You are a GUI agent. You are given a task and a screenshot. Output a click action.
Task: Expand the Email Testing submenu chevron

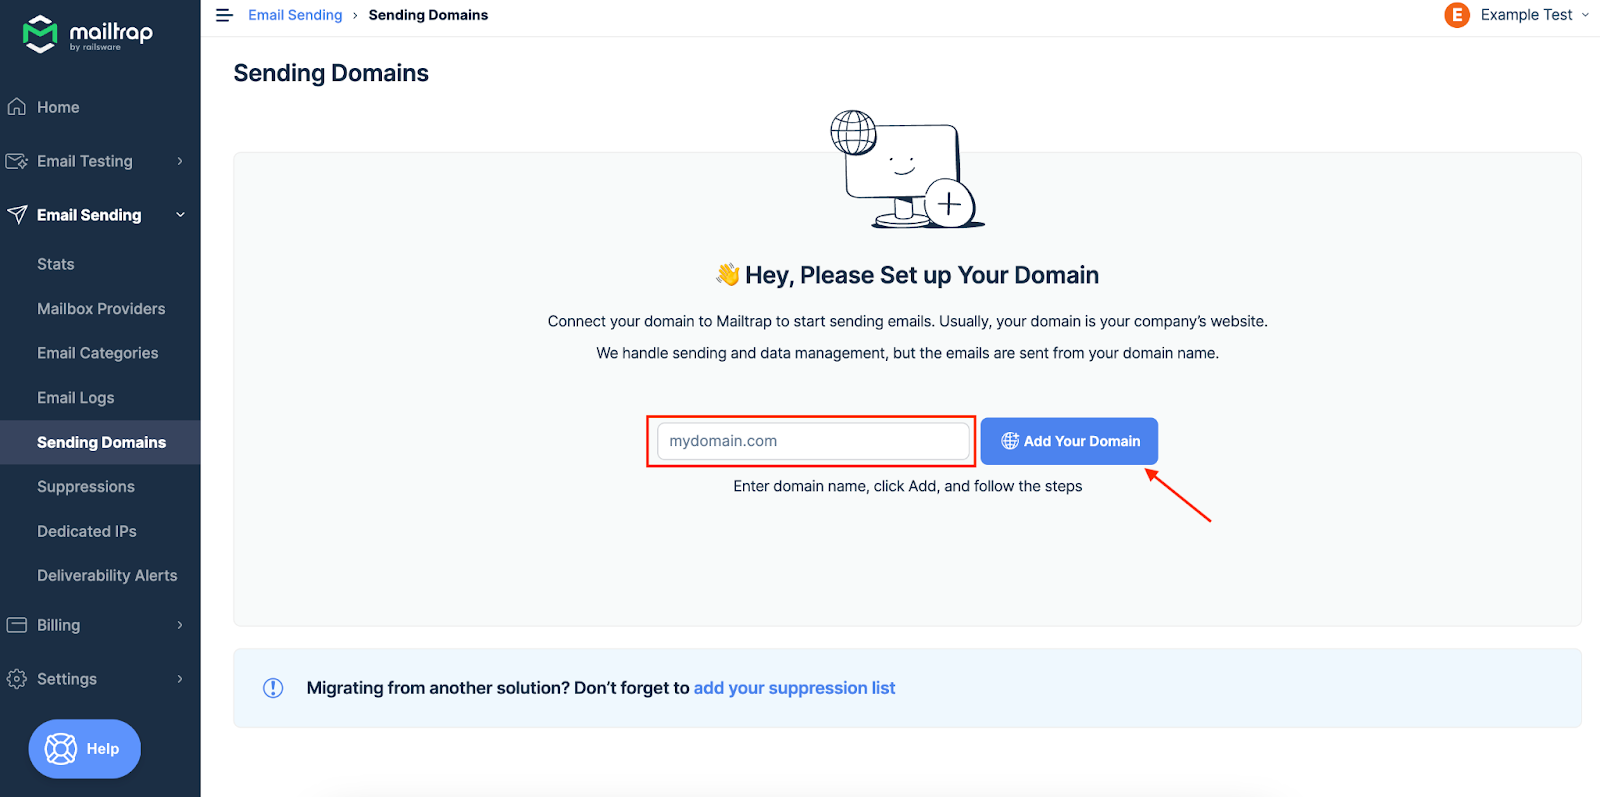(x=180, y=161)
